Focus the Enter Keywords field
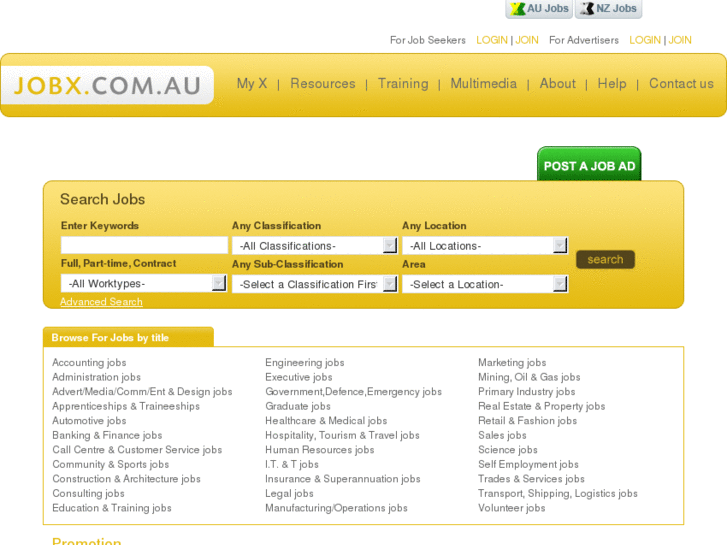 144,245
